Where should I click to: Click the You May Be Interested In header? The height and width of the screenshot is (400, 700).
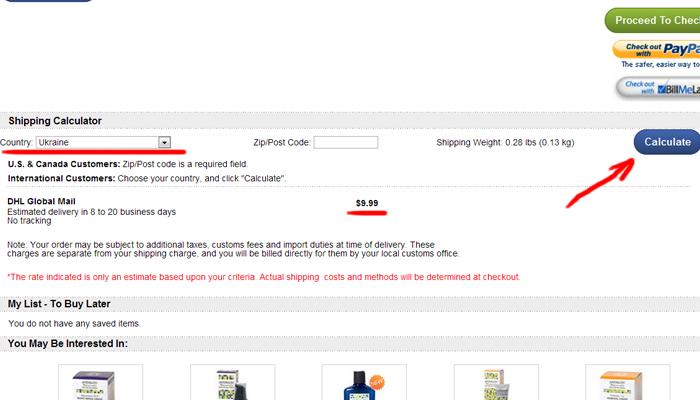pos(67,344)
